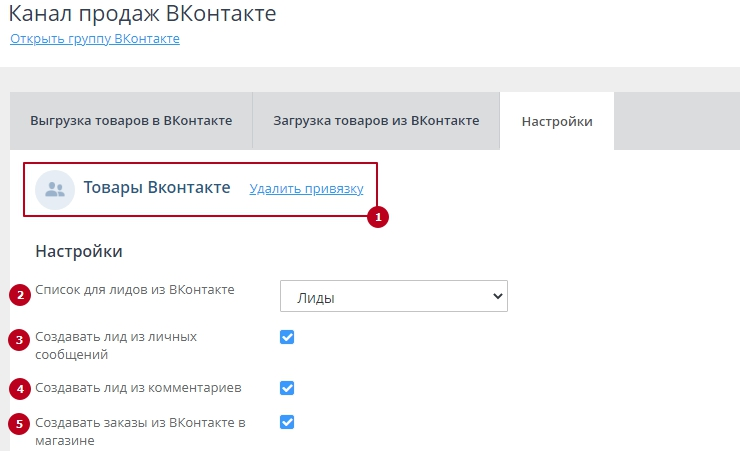Click the VK group avatar icon

[x=55, y=189]
